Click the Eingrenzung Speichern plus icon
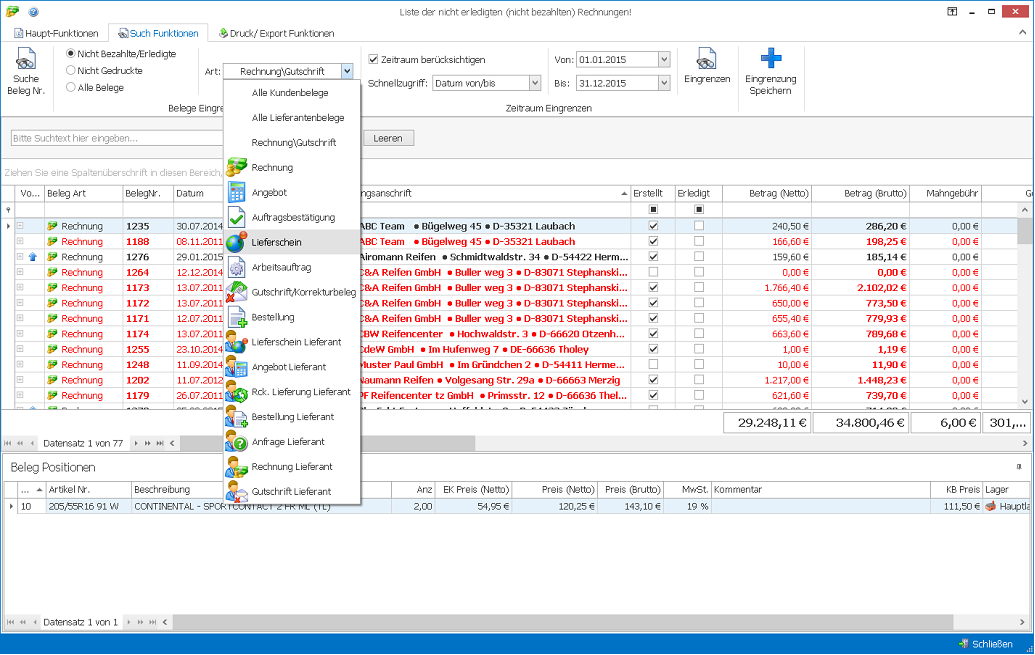This screenshot has width=1035, height=655. (x=770, y=58)
